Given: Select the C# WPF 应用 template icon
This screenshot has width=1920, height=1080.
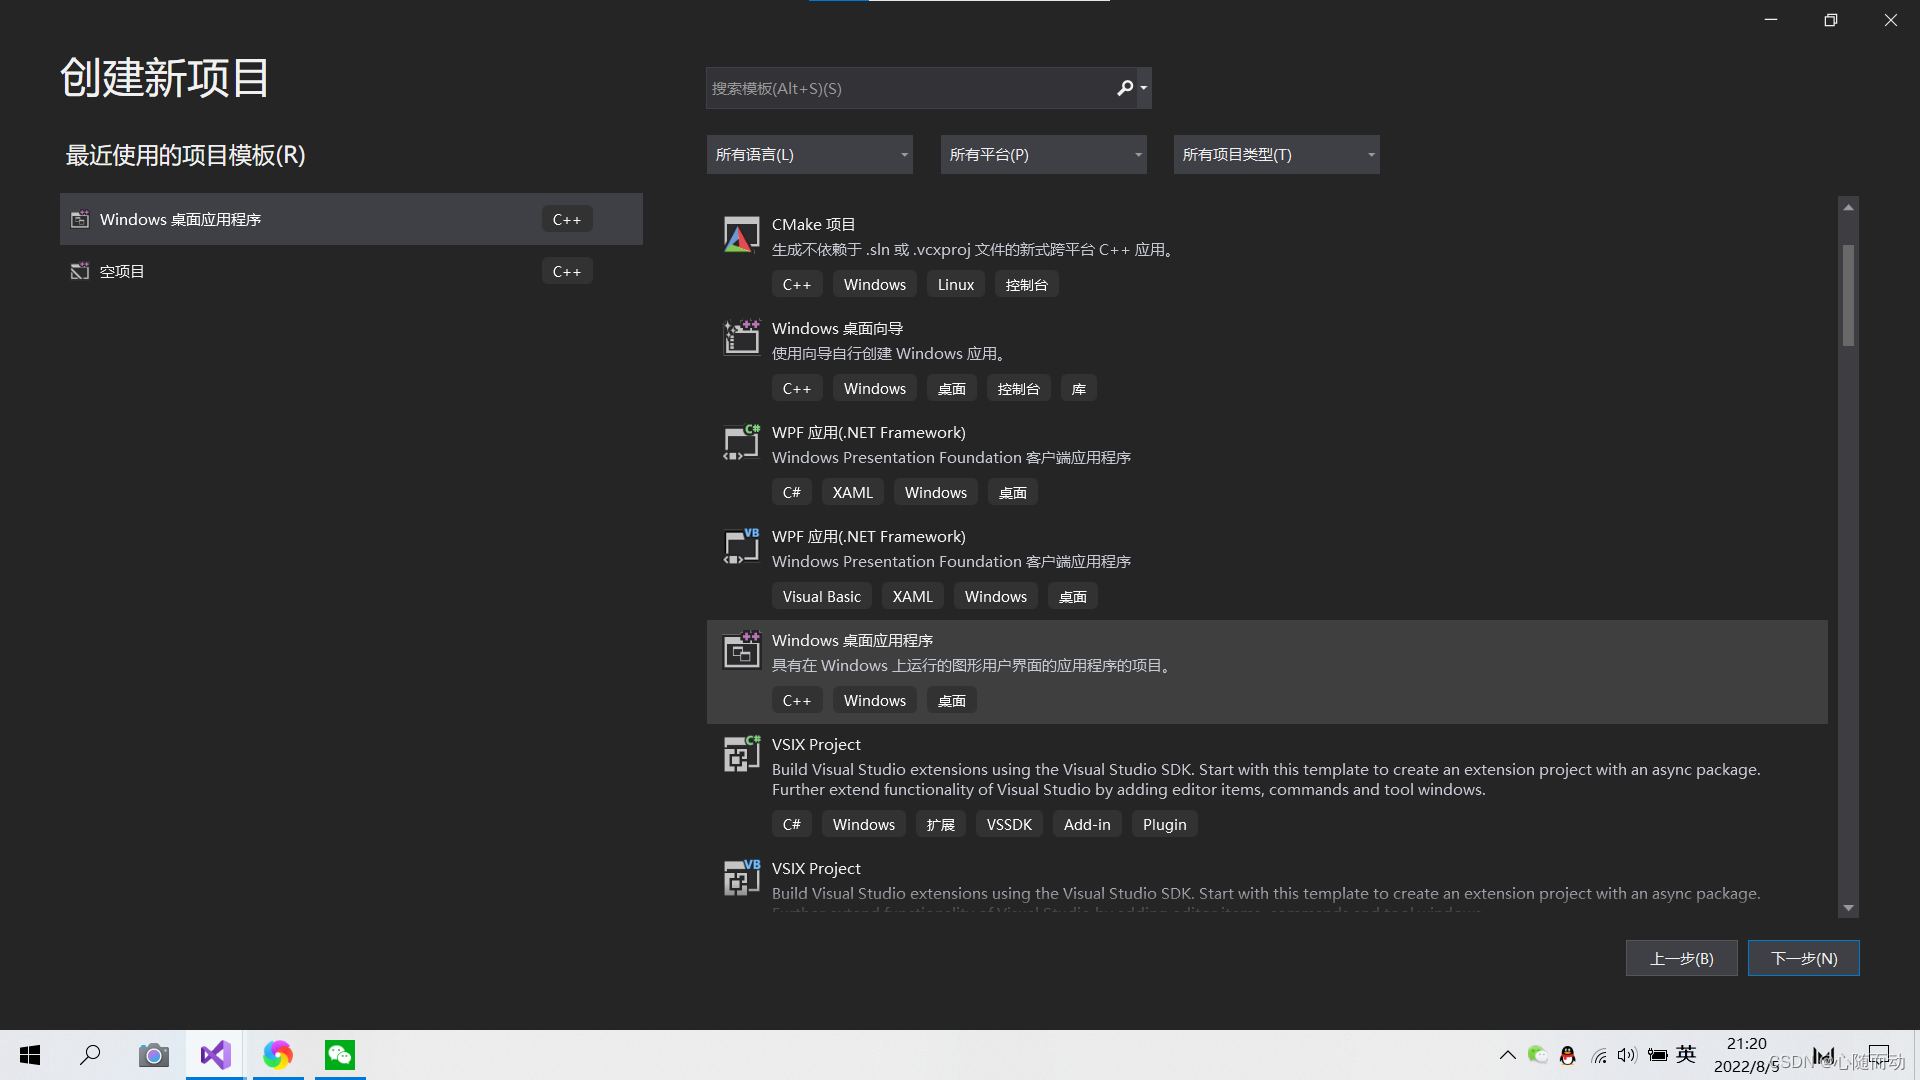Looking at the screenshot, I should 741,443.
